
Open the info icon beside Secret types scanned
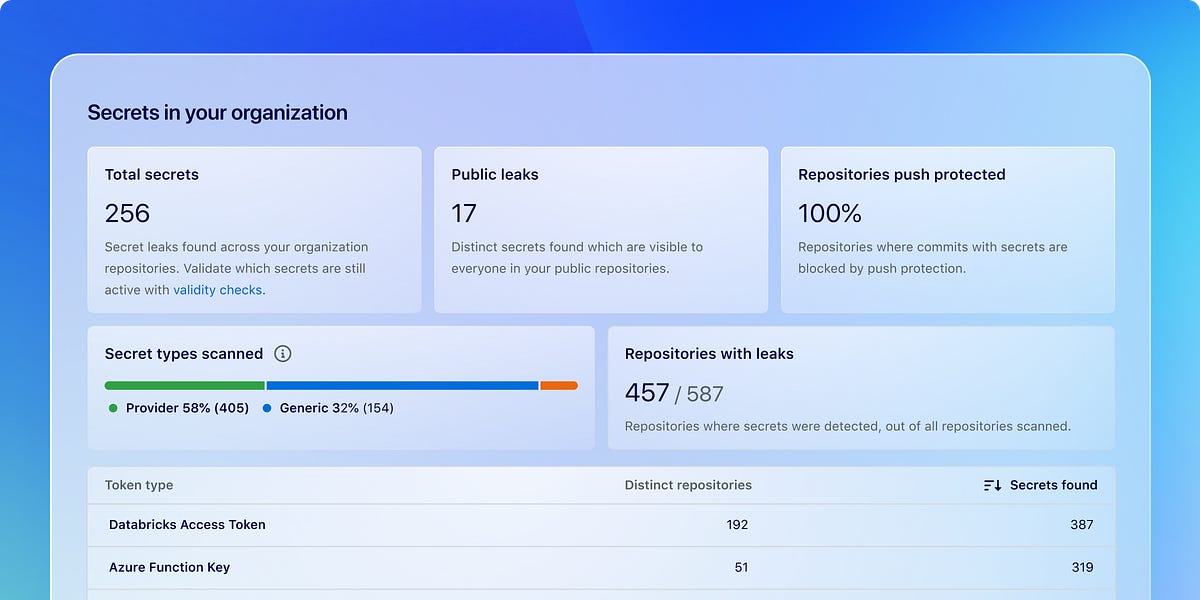283,354
